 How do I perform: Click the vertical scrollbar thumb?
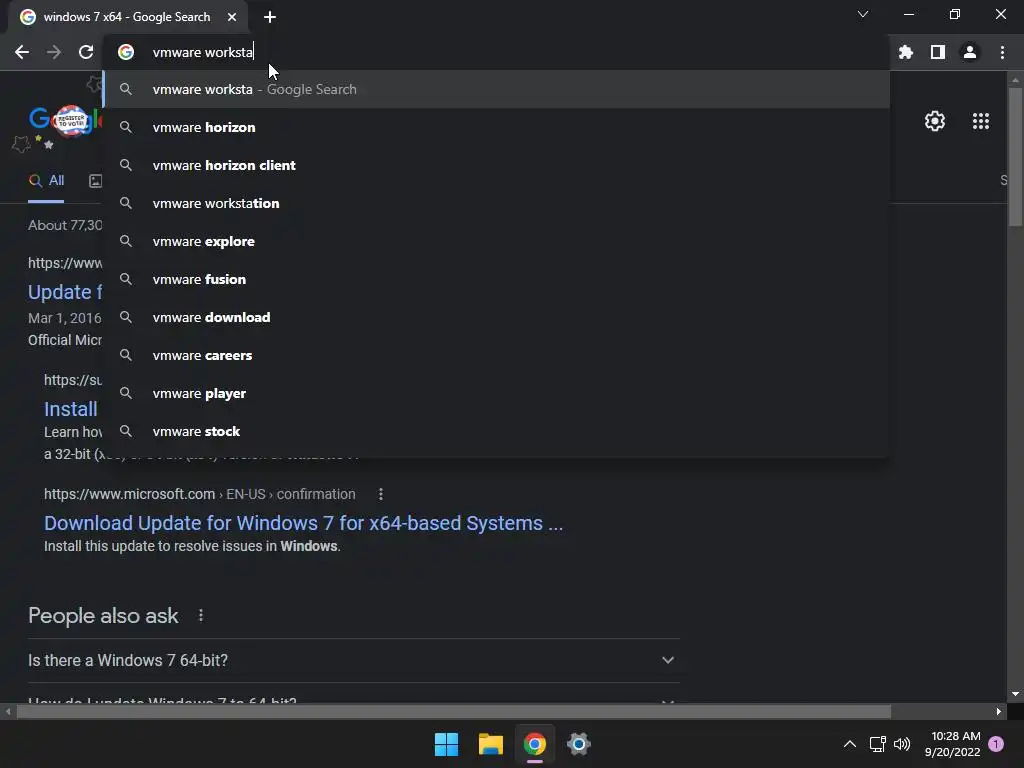(1015, 157)
